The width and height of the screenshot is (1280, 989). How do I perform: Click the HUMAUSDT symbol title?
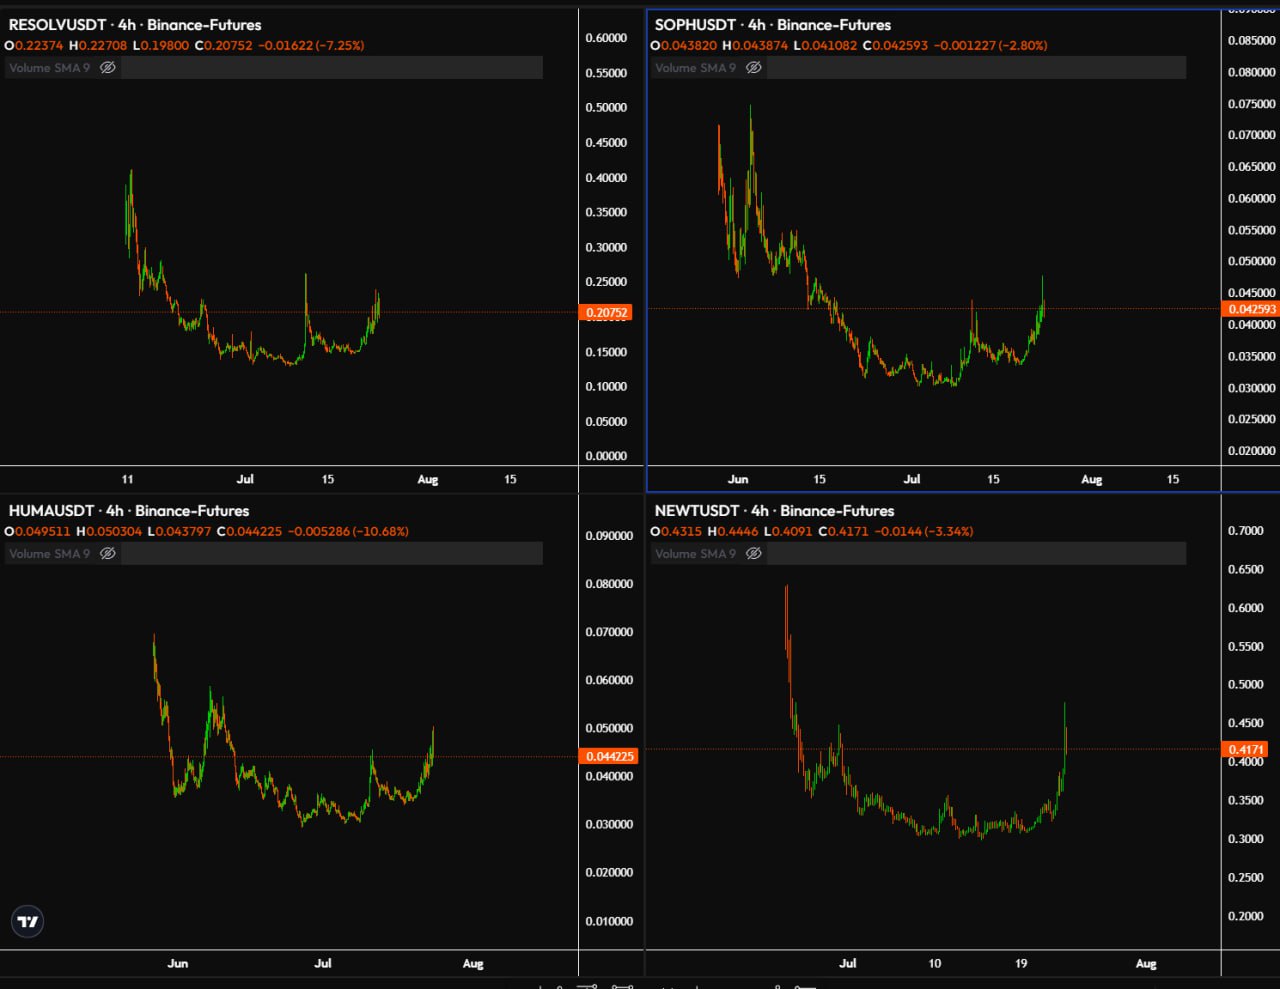pos(51,511)
